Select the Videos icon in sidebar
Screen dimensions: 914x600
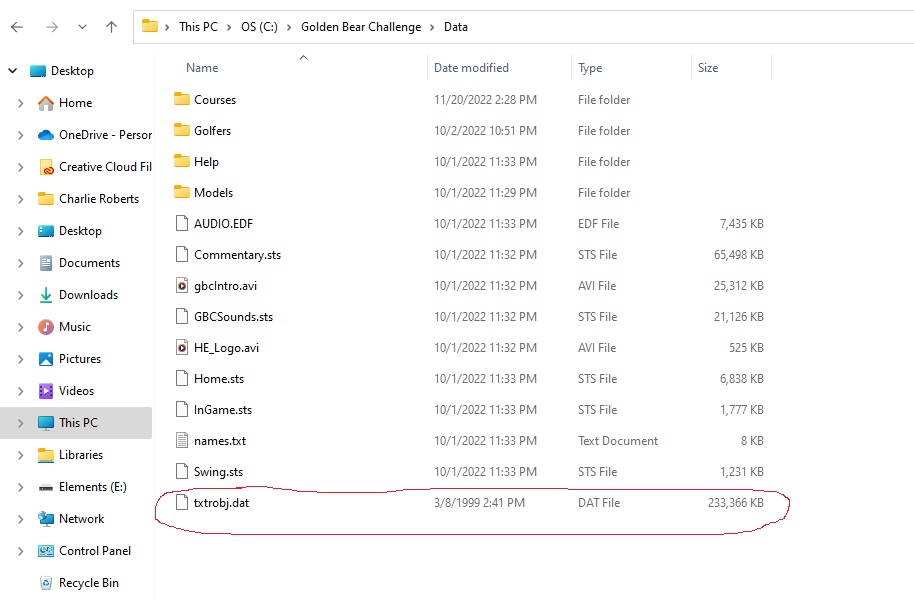coord(45,391)
